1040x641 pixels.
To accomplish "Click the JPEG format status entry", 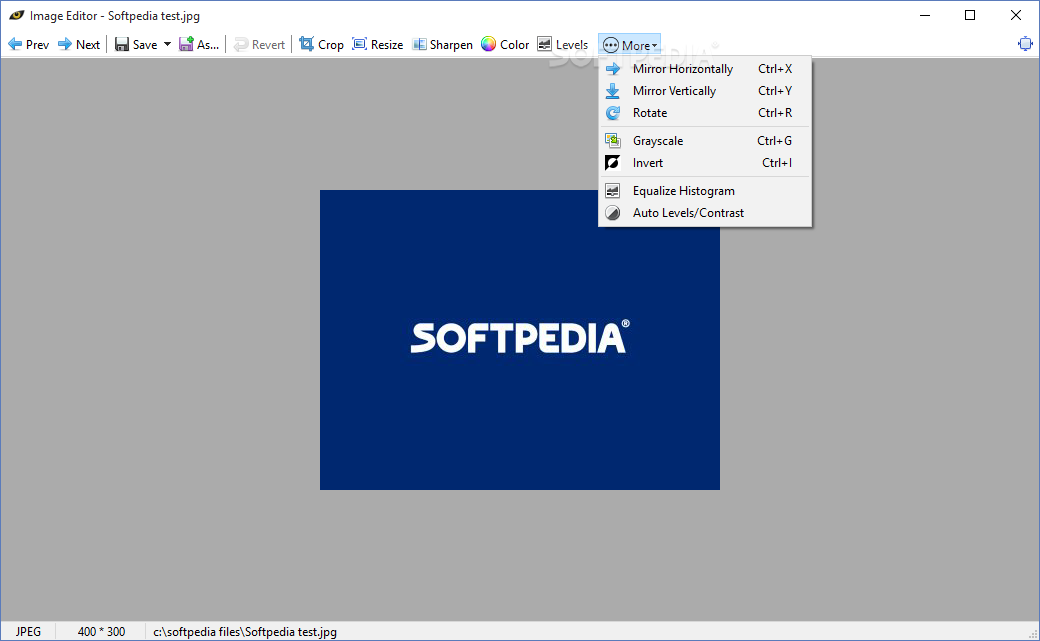I will 28,632.
